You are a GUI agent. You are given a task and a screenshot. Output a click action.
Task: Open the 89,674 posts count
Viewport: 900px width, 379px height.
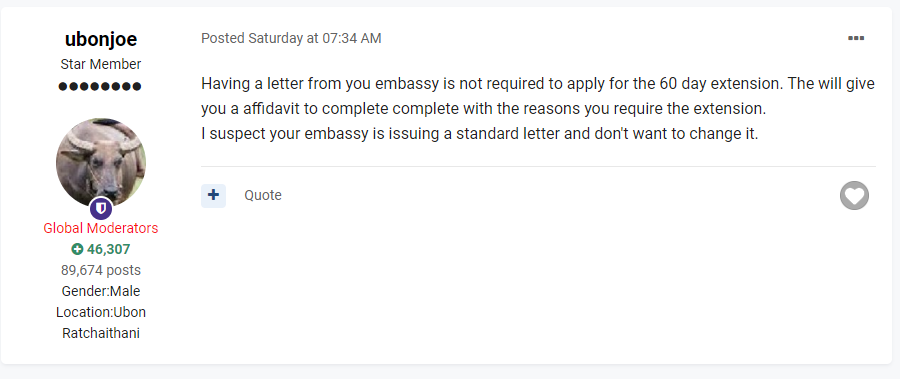101,270
